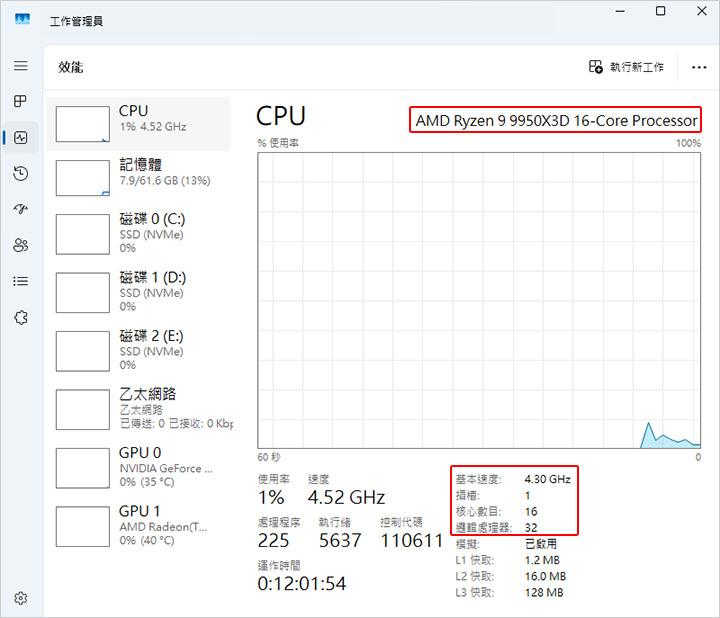Open the Users page icon
This screenshot has height=618, width=720.
[20, 245]
